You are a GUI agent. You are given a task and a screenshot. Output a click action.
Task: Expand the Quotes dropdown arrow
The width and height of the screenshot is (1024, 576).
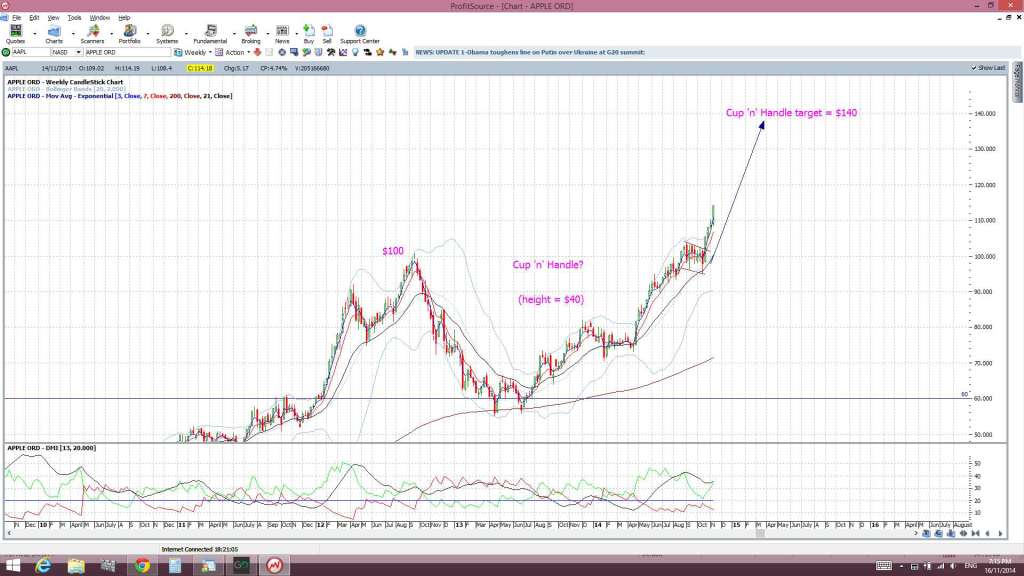(x=35, y=34)
